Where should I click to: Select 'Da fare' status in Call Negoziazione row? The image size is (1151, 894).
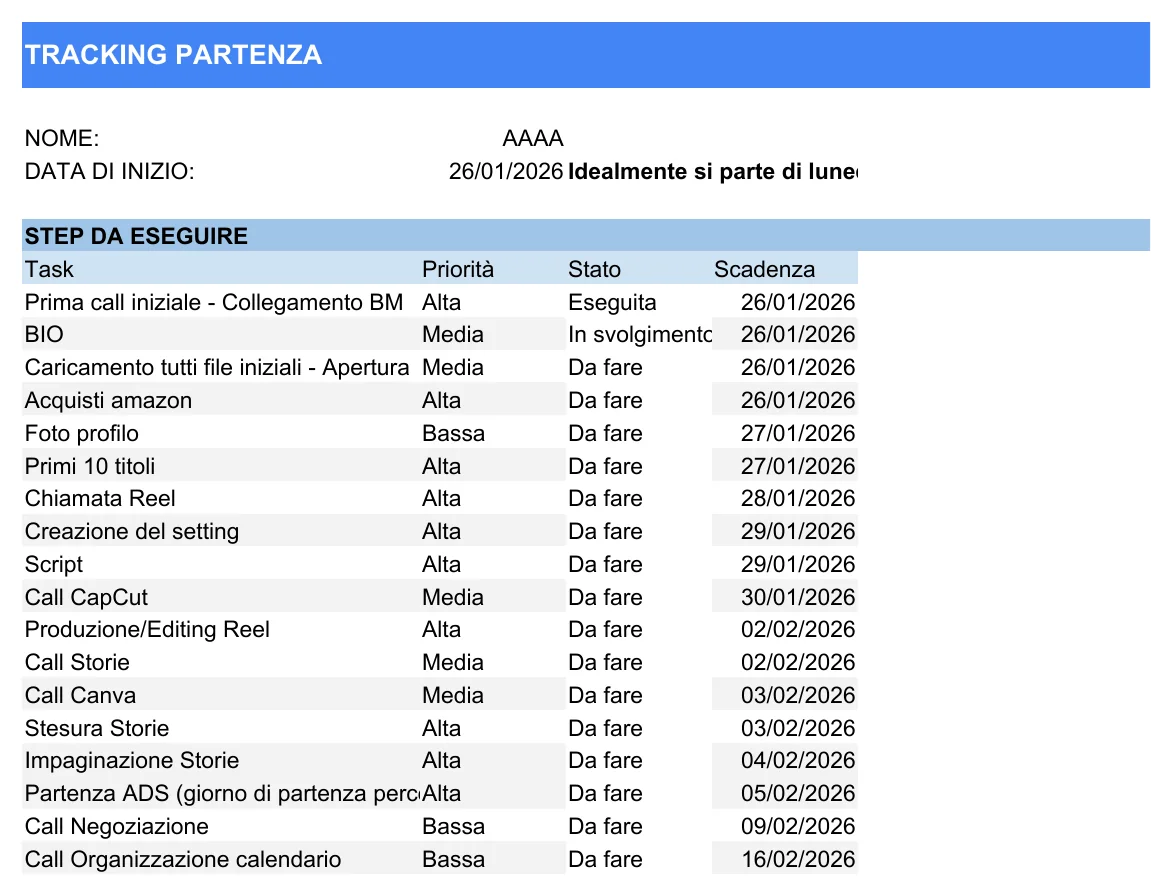(x=638, y=826)
